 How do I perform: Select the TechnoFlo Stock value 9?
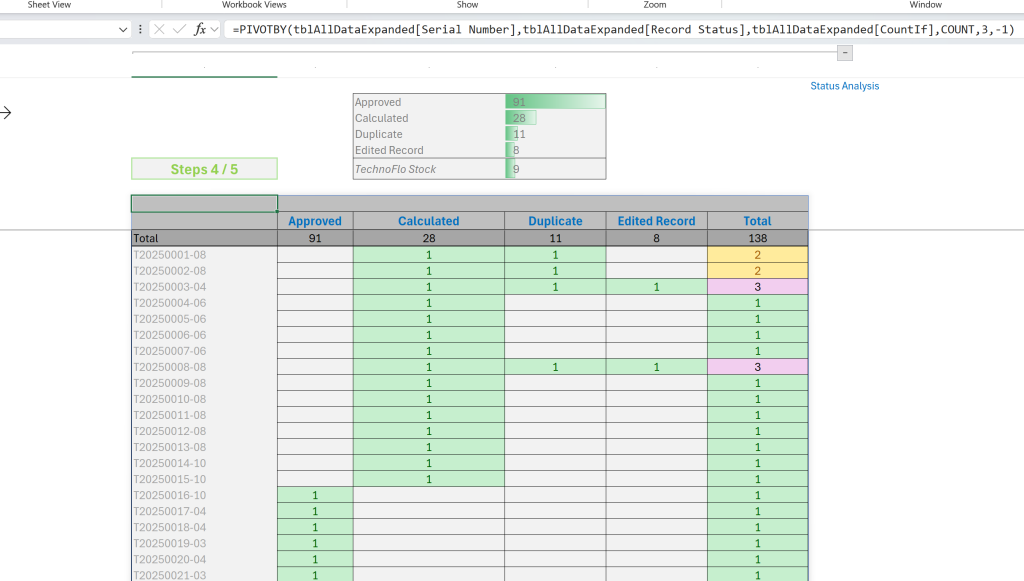(x=556, y=169)
